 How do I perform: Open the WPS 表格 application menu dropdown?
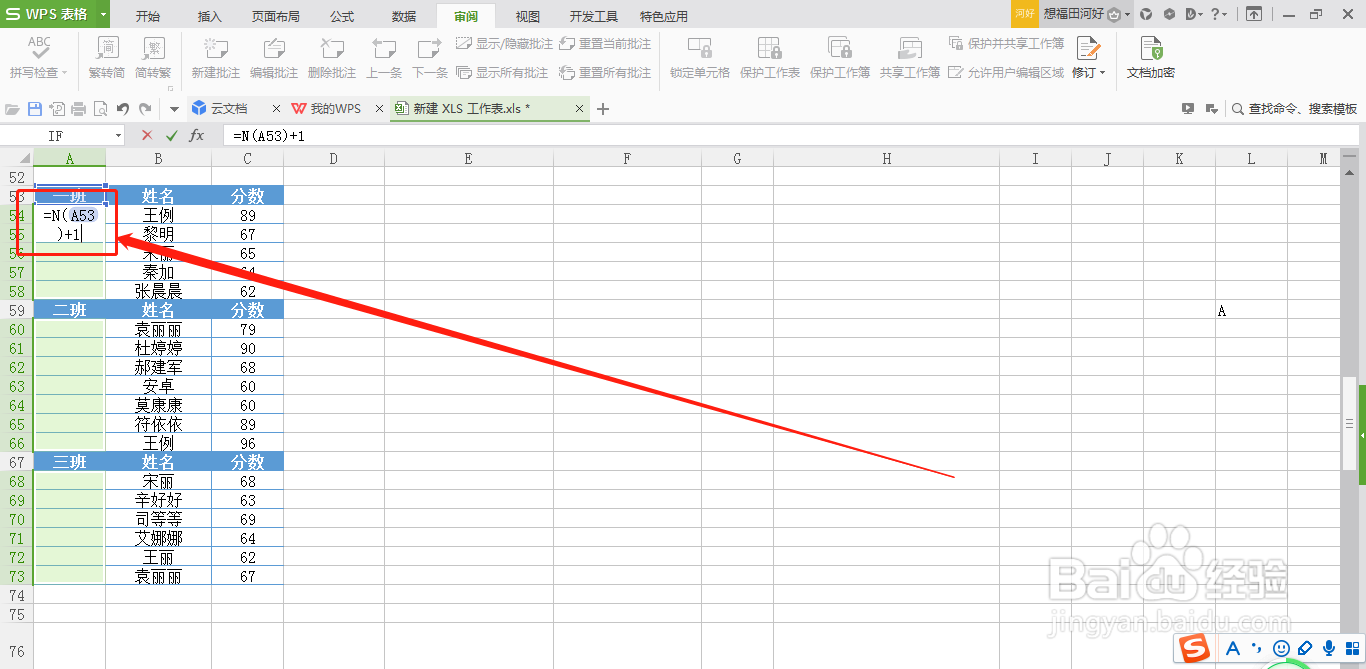click(104, 15)
